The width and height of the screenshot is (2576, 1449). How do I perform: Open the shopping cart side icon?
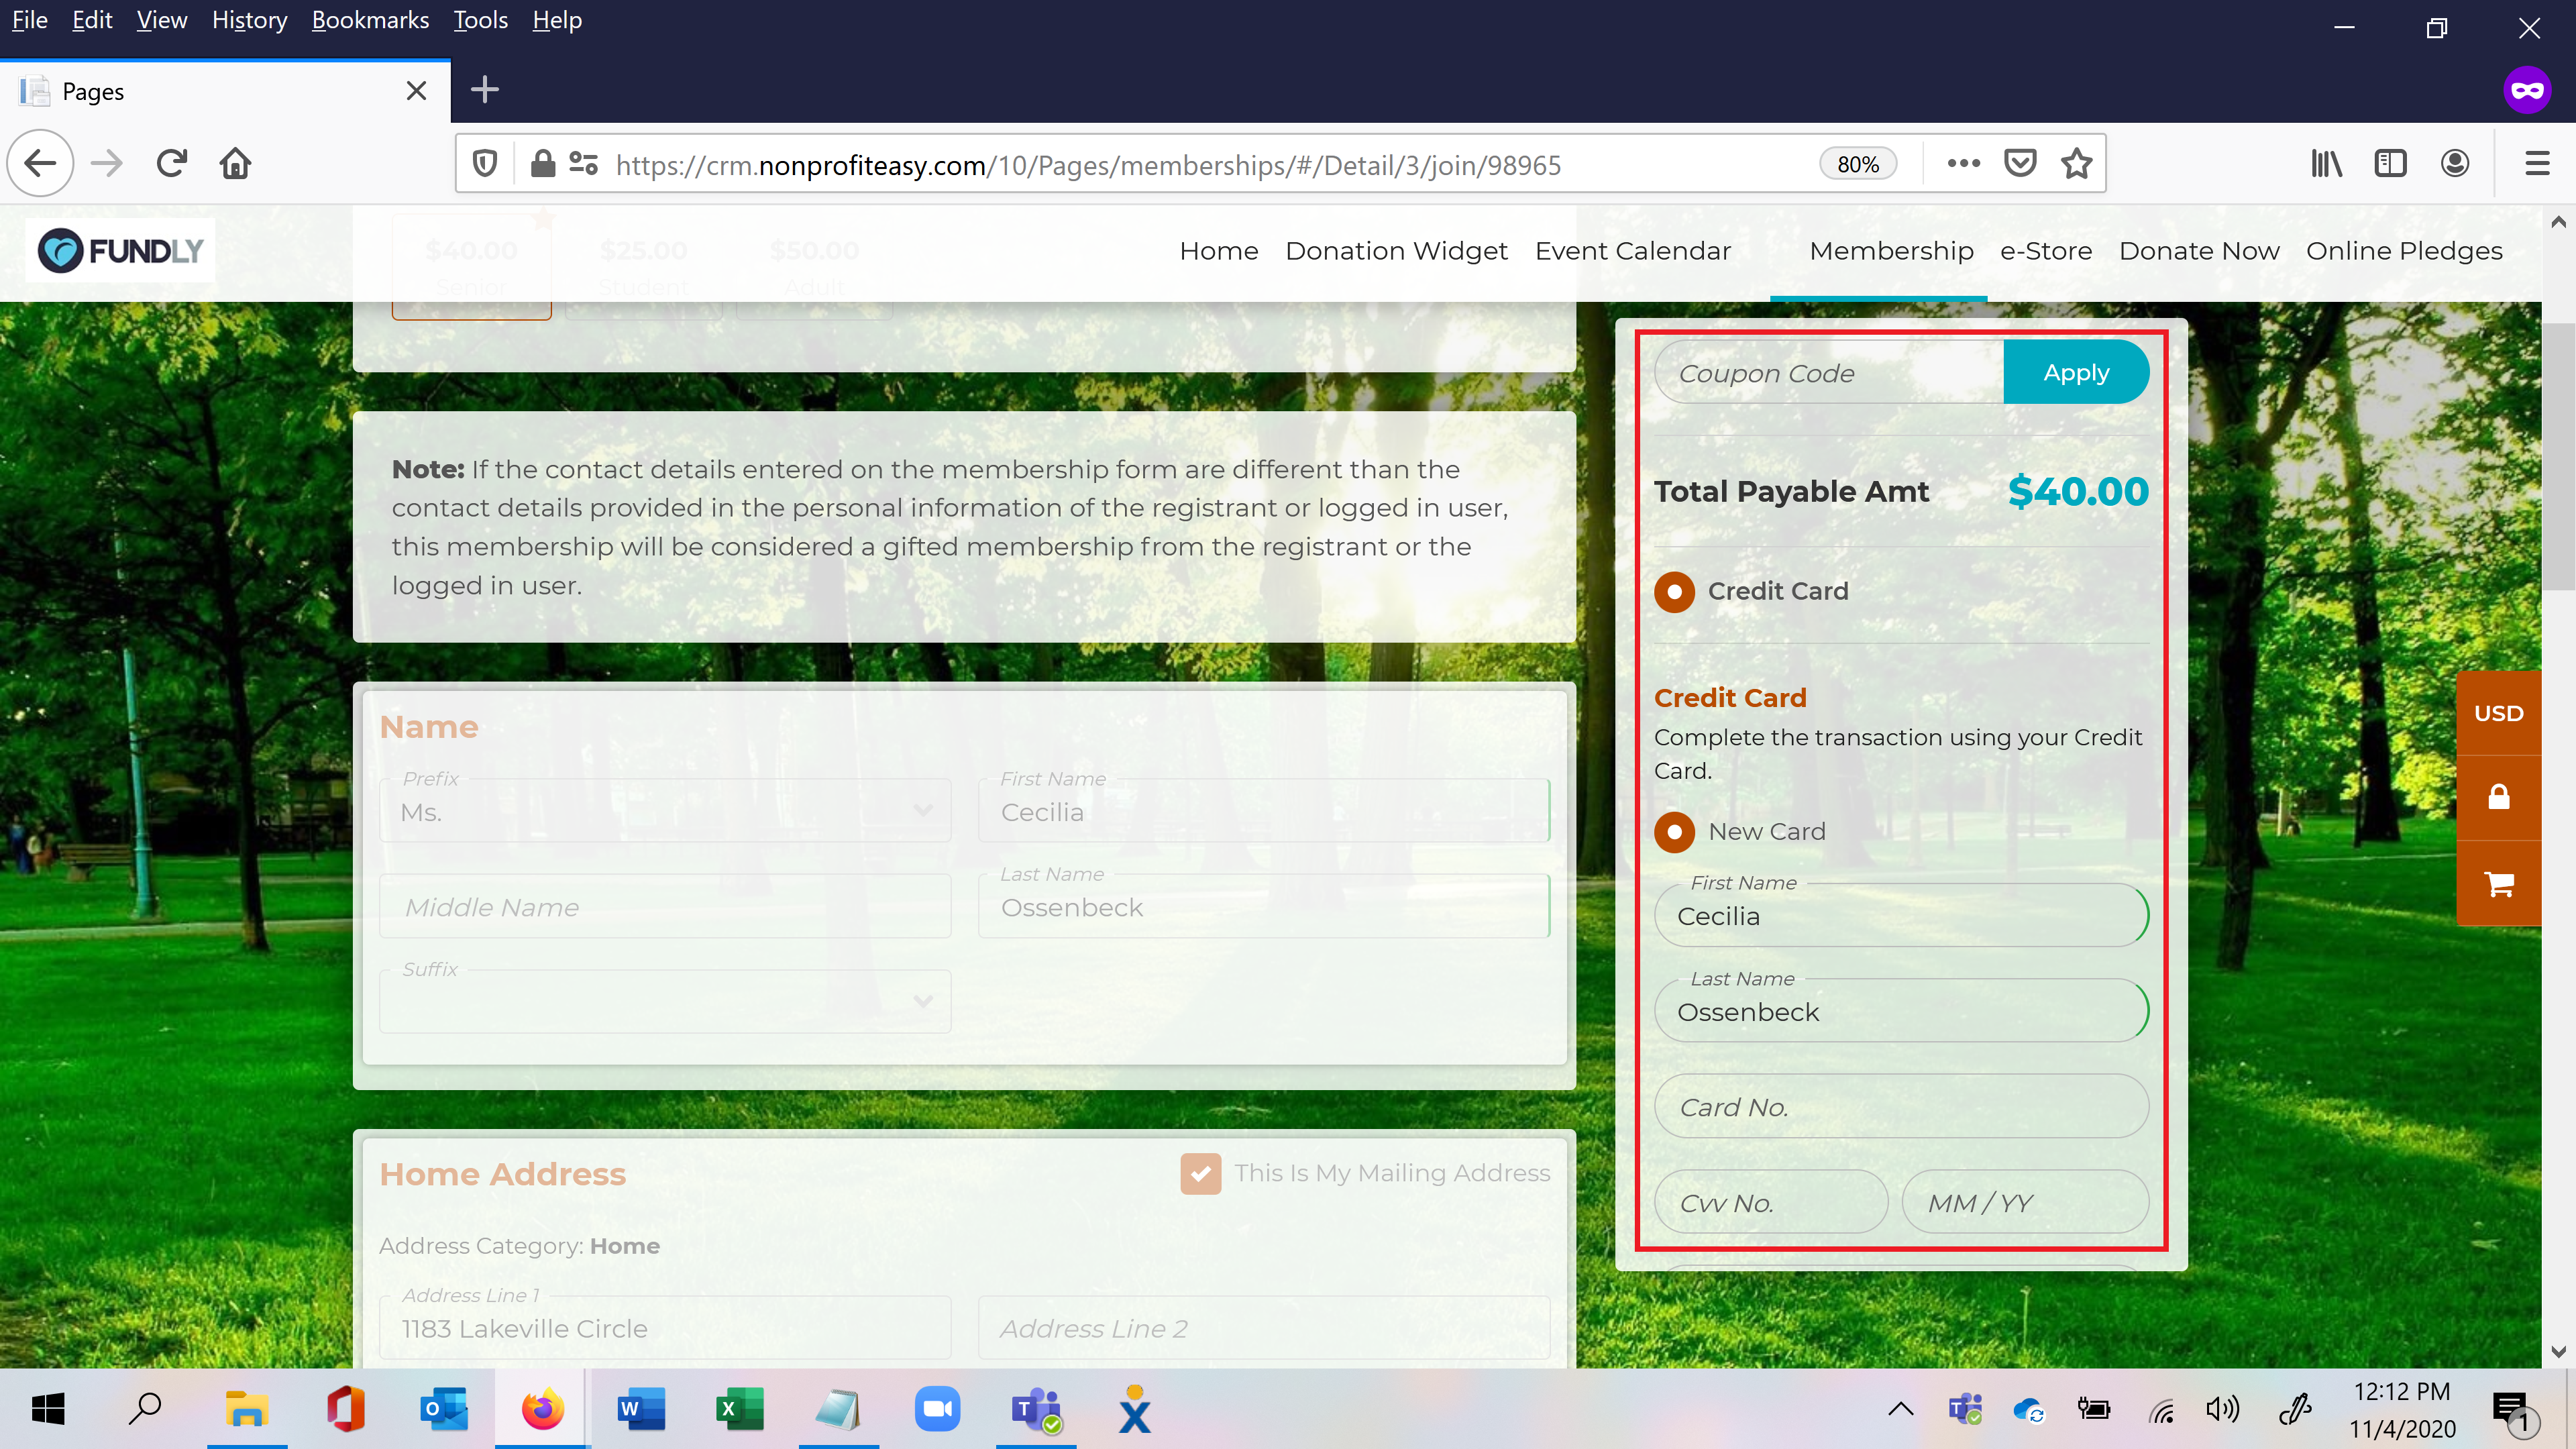[2498, 883]
